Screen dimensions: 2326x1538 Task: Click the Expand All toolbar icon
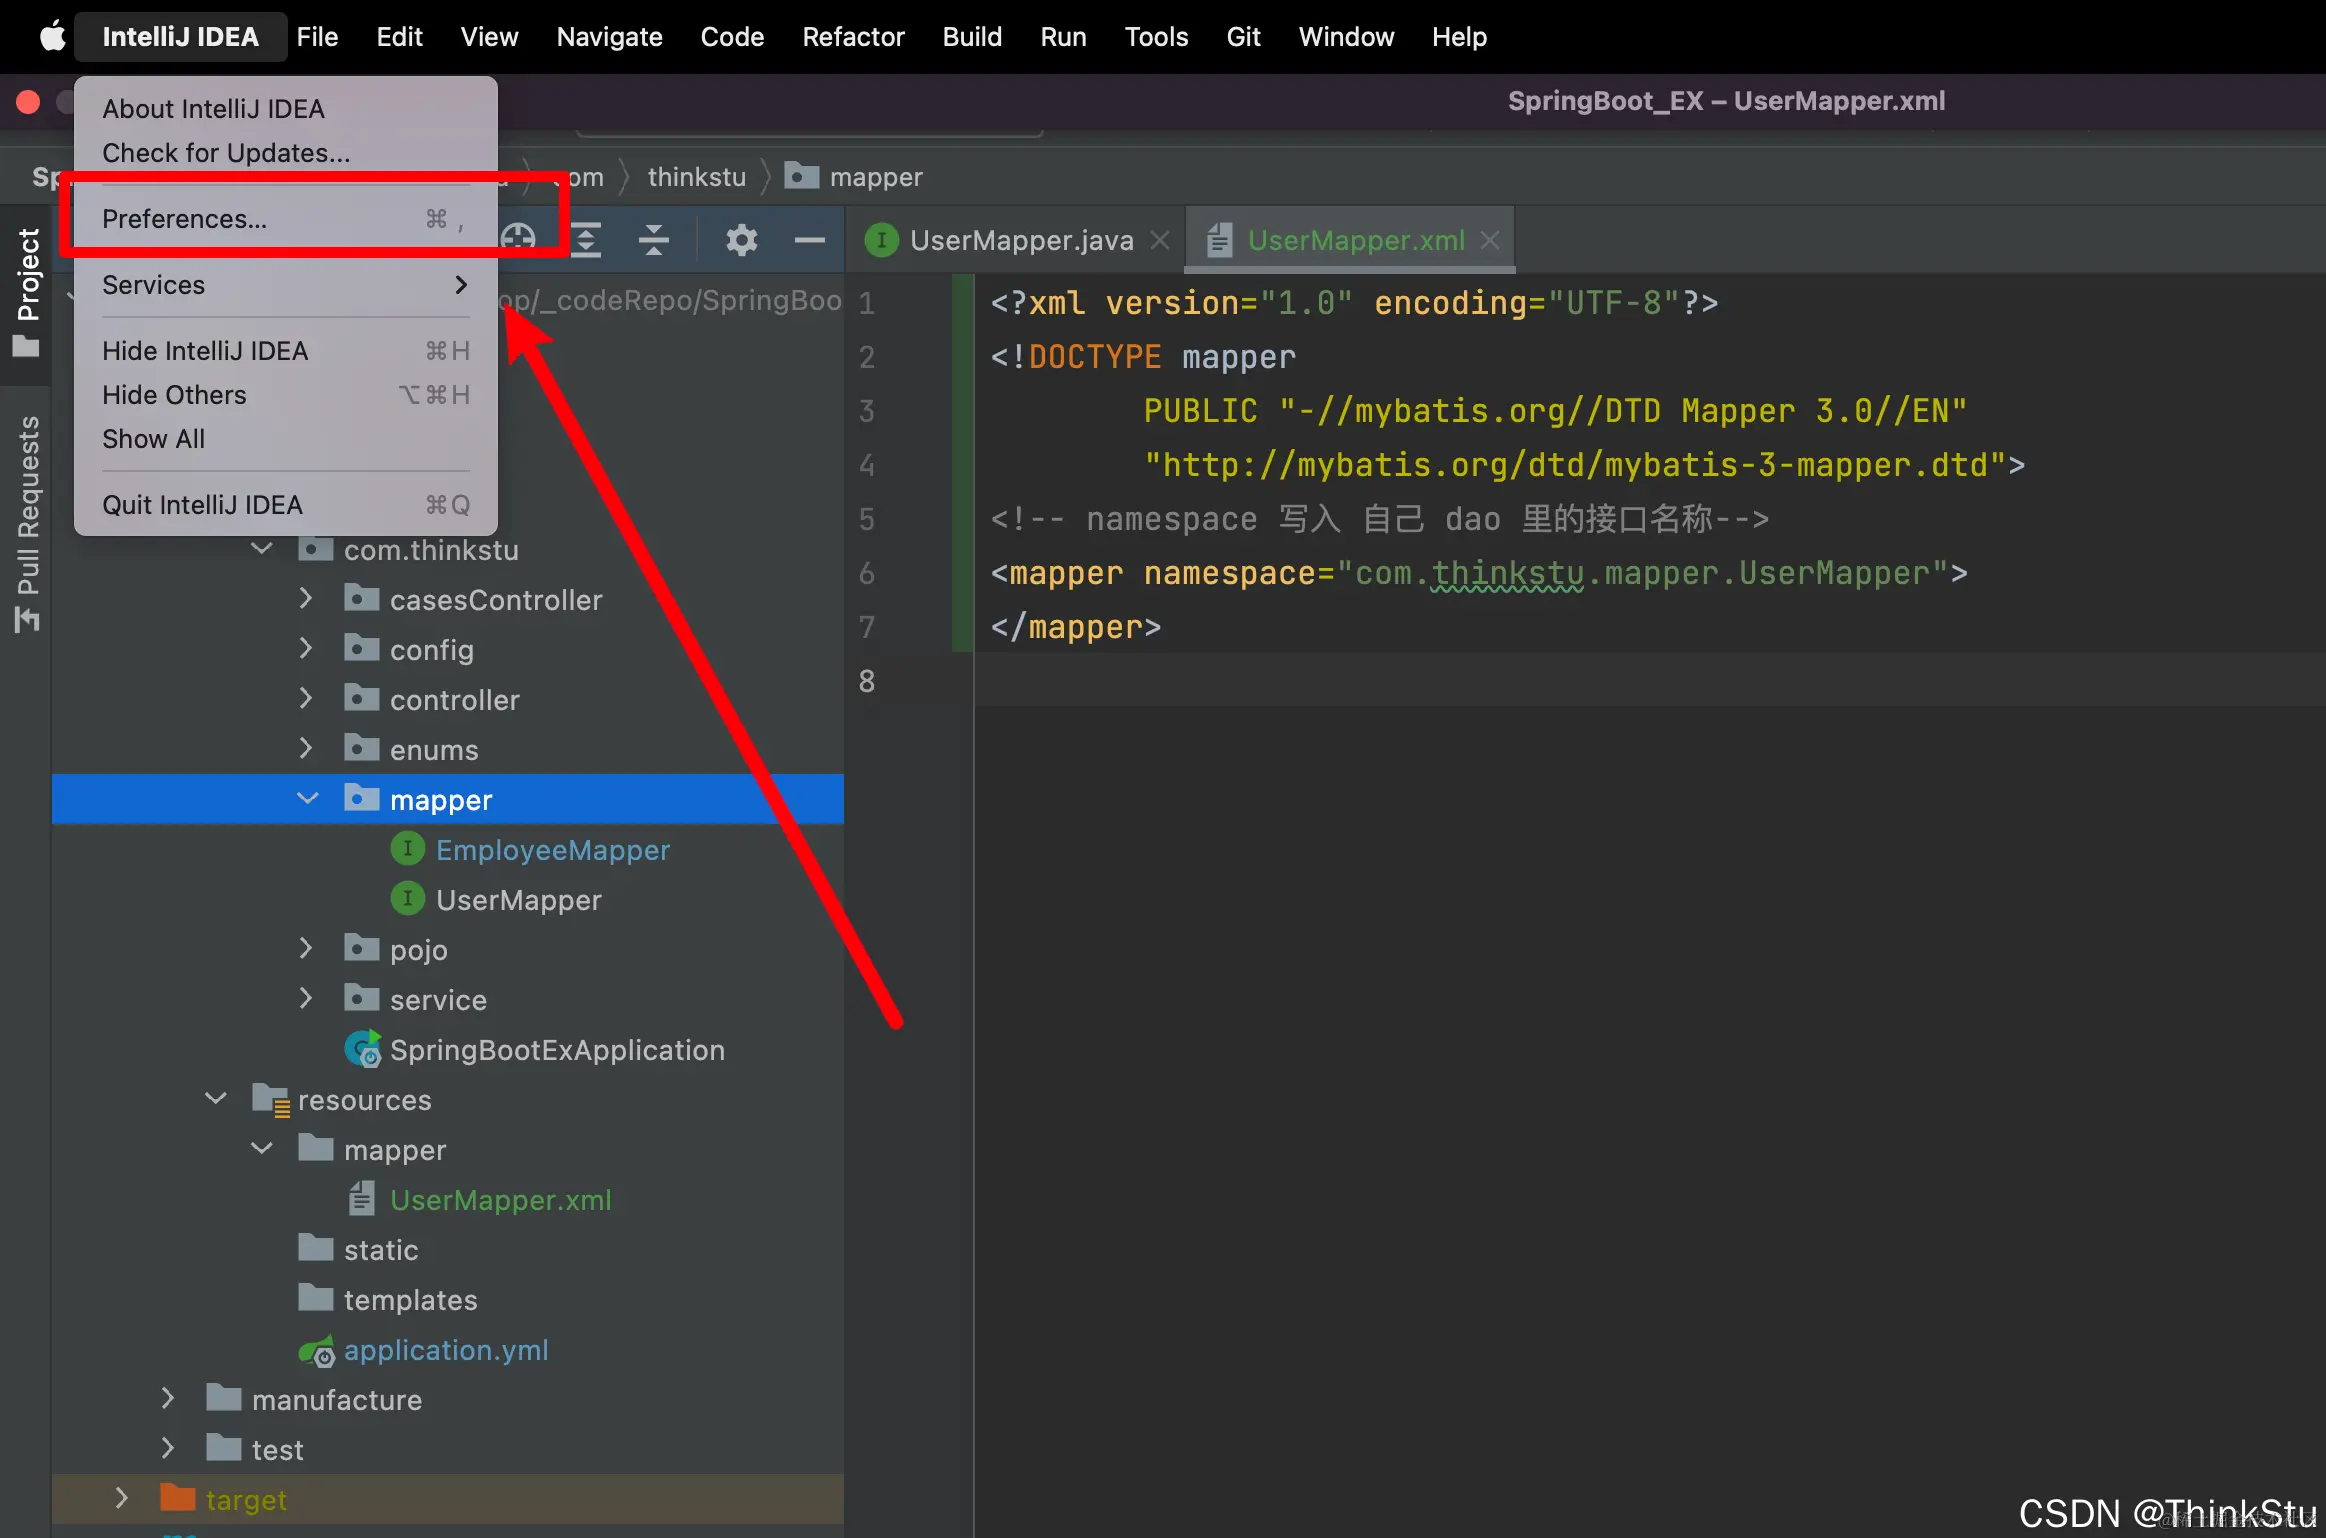586,239
